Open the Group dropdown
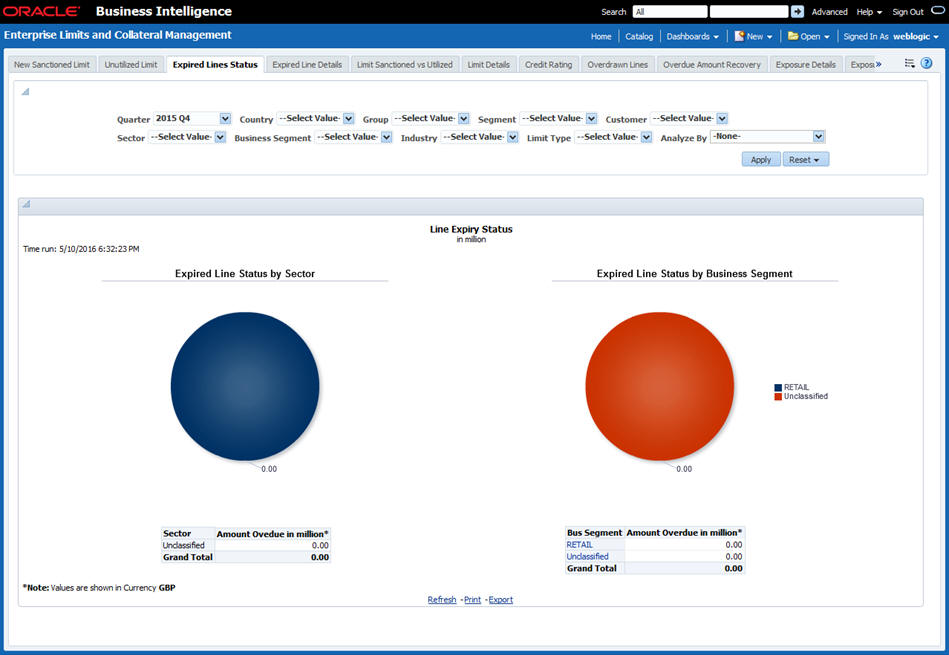 (x=464, y=119)
